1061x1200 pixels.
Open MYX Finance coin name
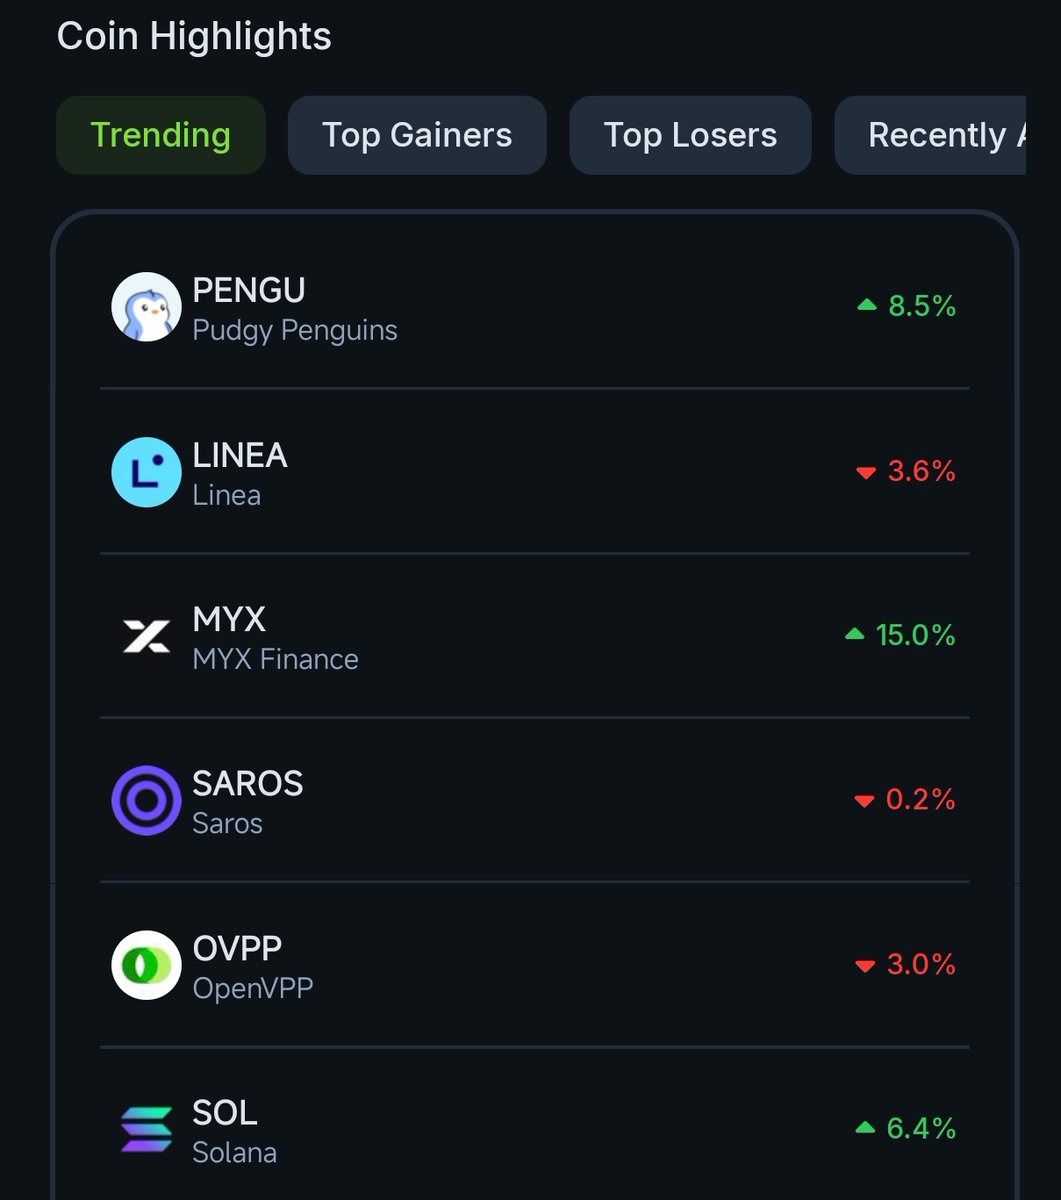pyautogui.click(x=275, y=660)
